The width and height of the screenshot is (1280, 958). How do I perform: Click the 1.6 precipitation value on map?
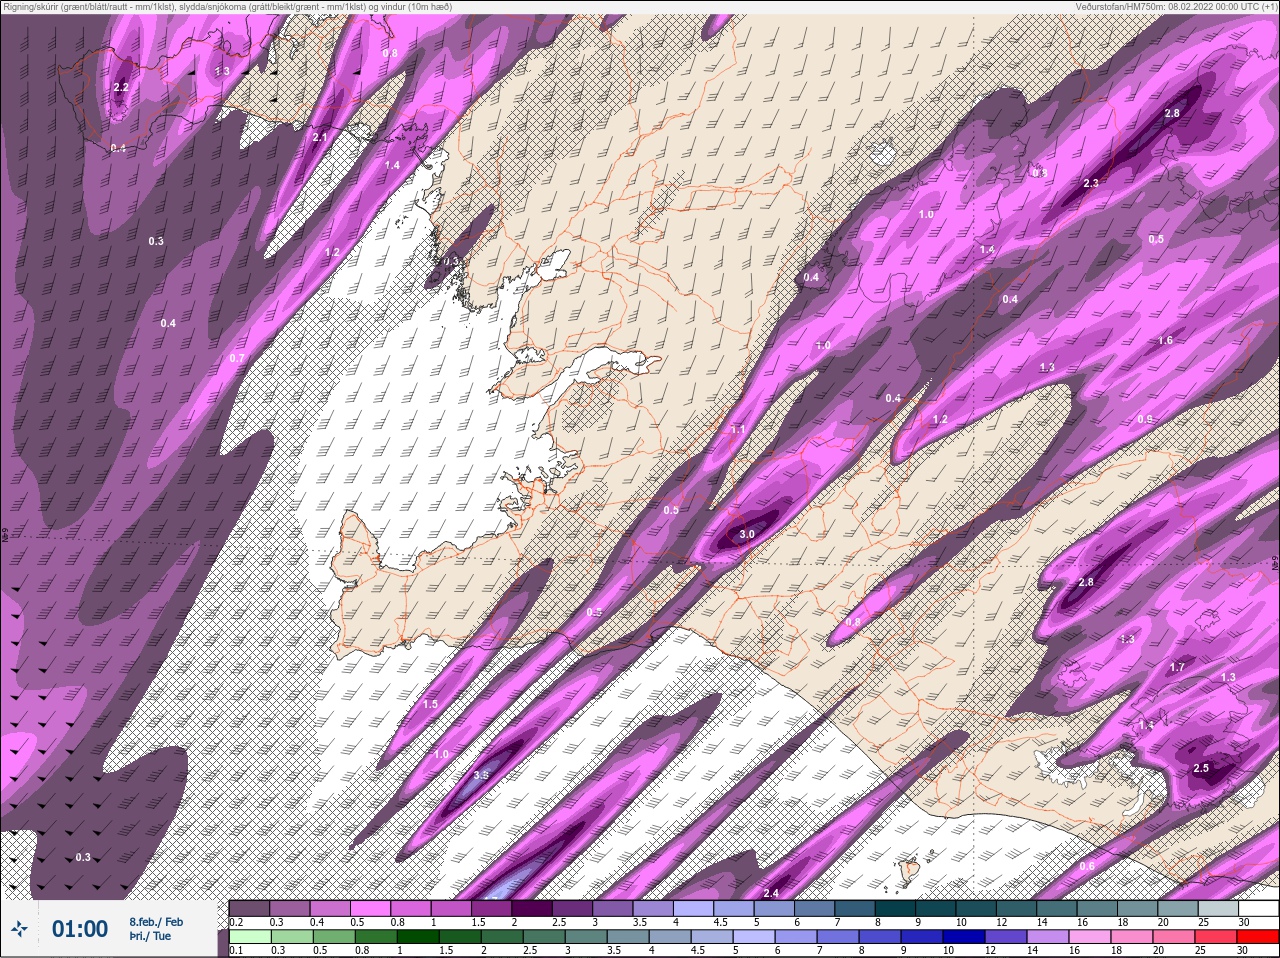coord(1165,341)
